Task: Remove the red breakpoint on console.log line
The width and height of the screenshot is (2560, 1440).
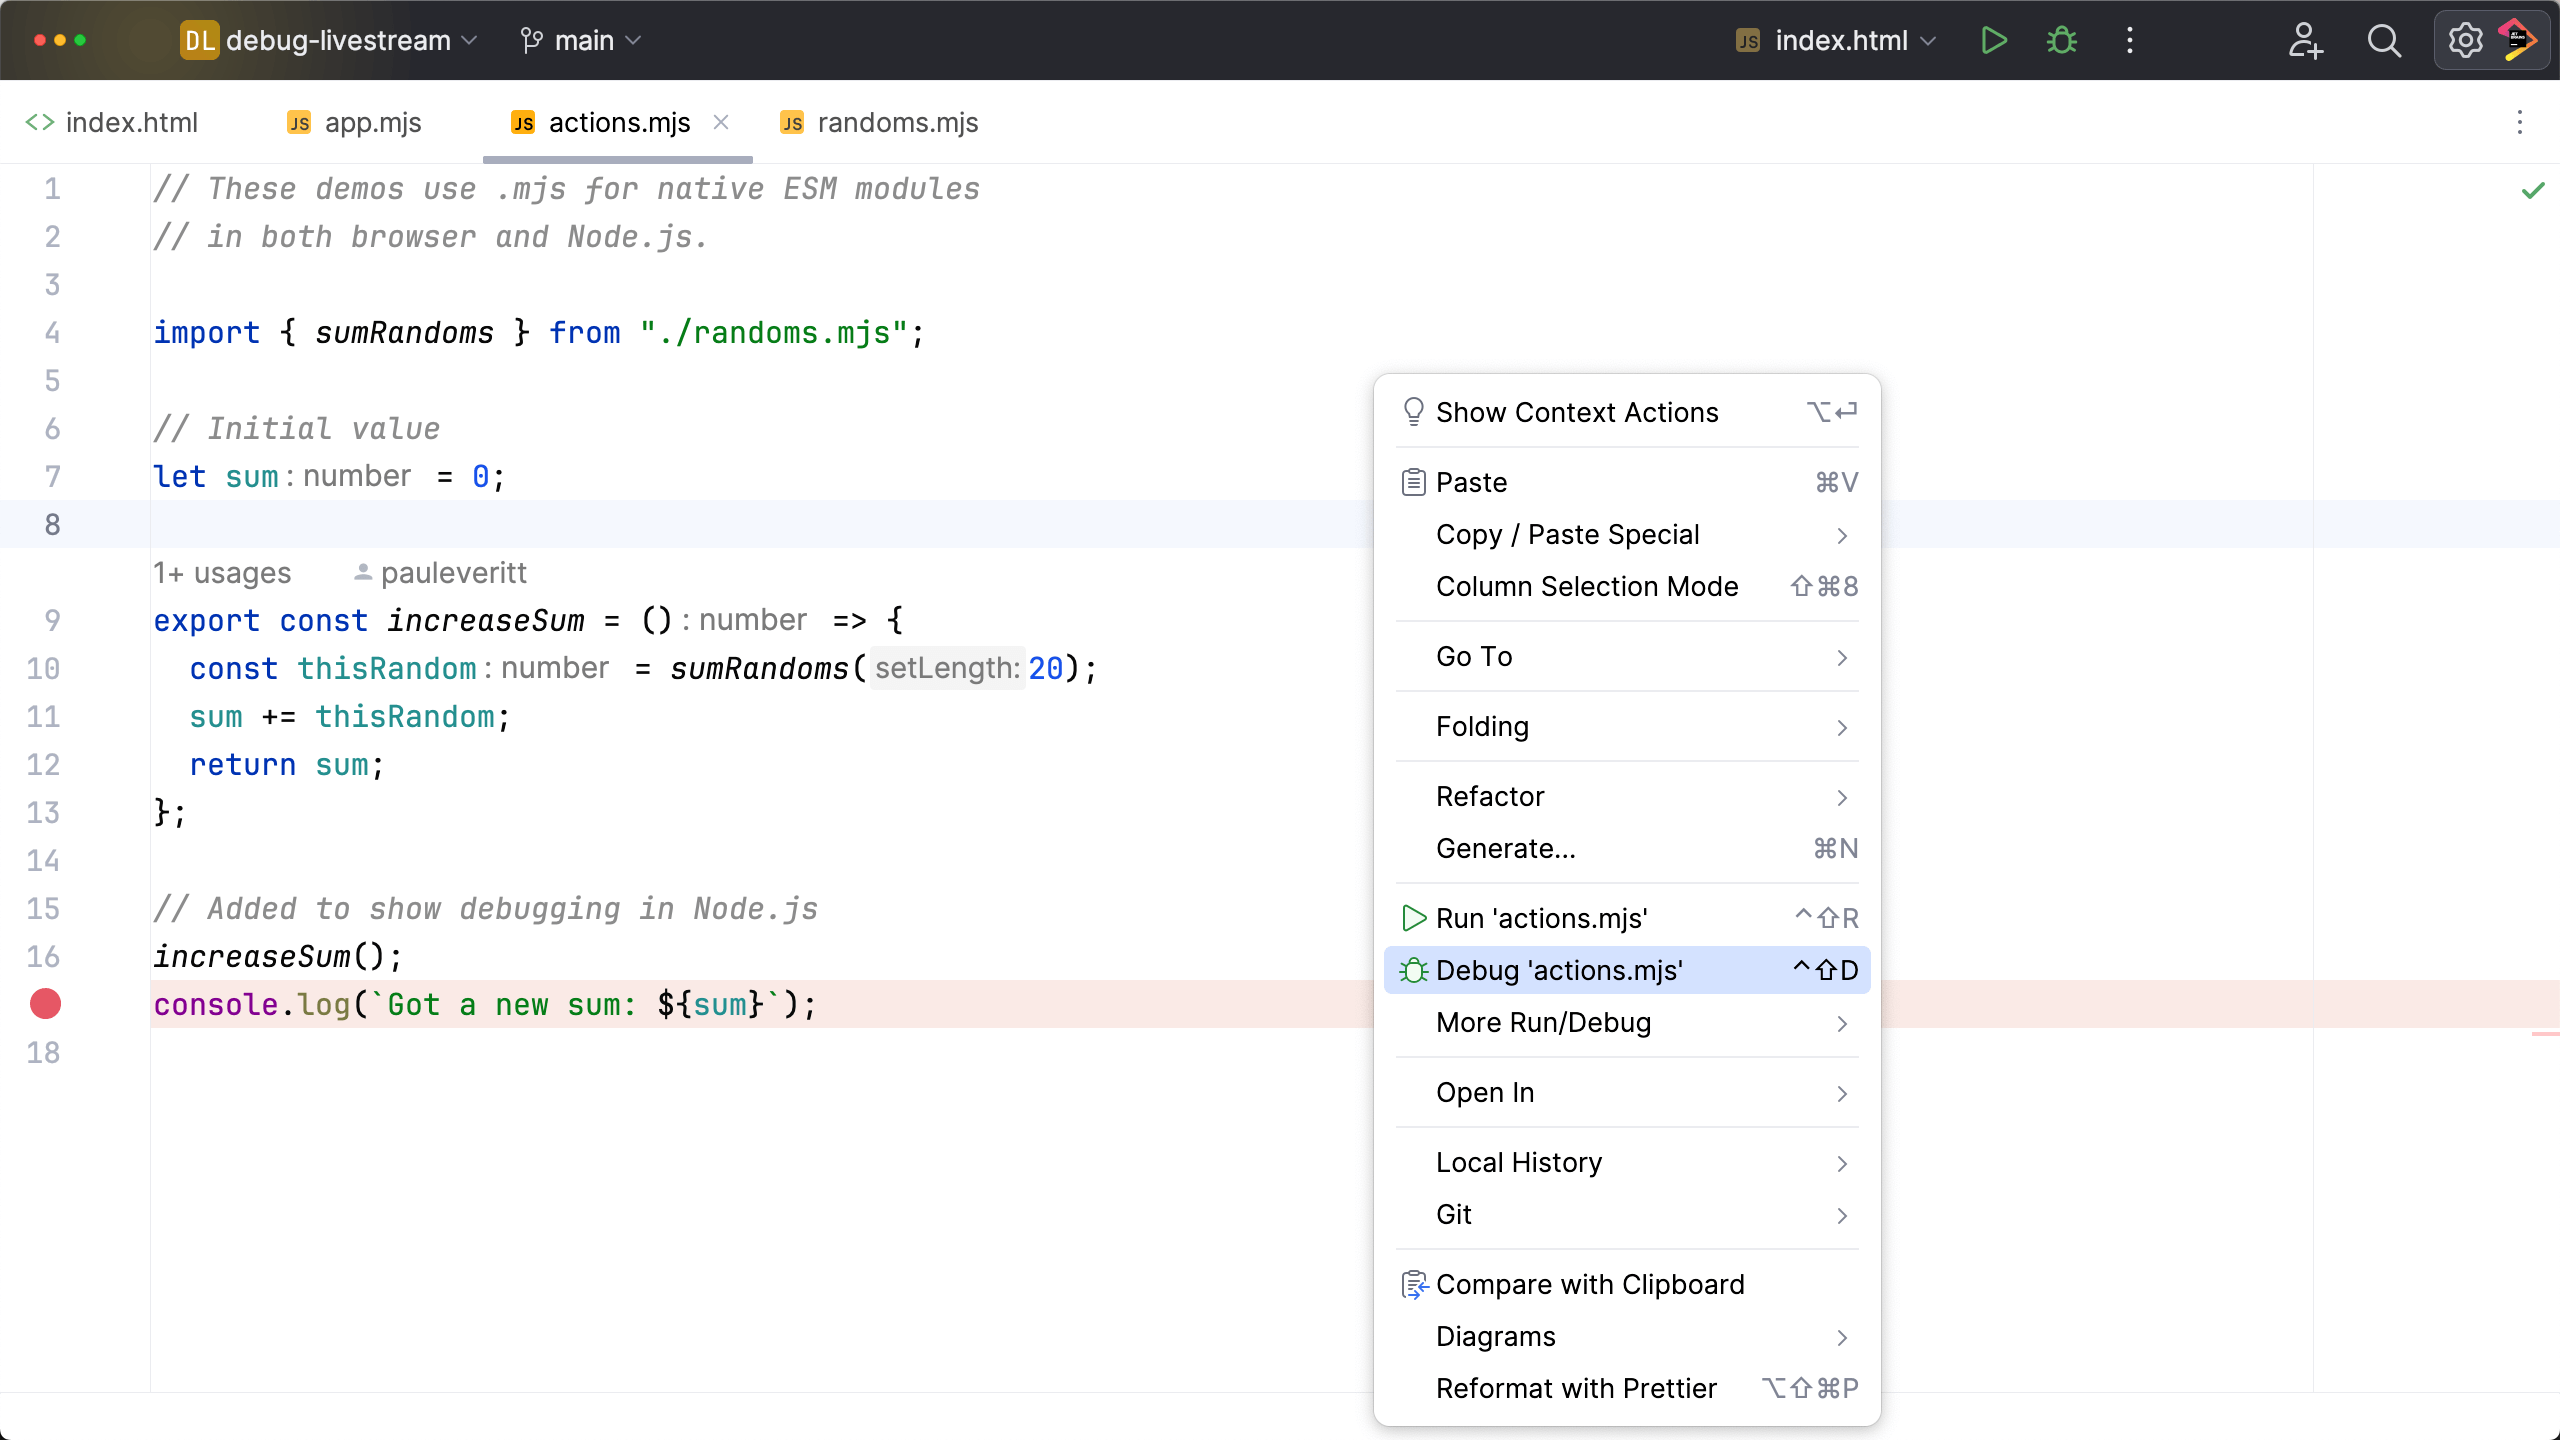Action: (45, 1004)
